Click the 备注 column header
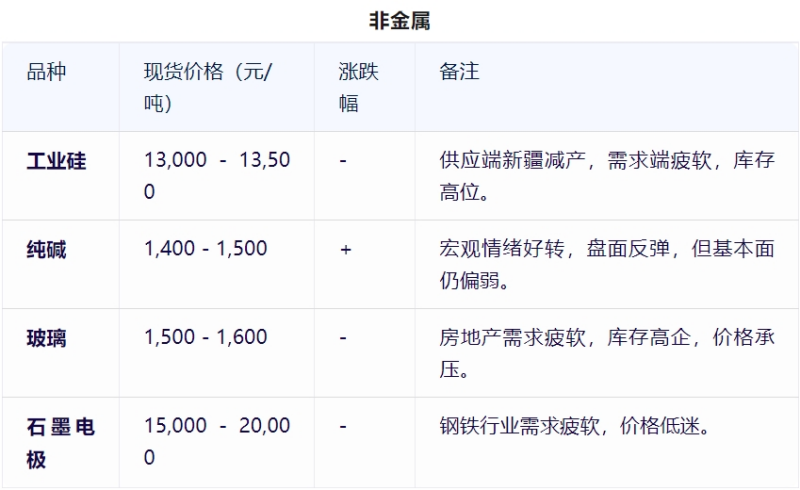This screenshot has width=800, height=490. pos(459,72)
